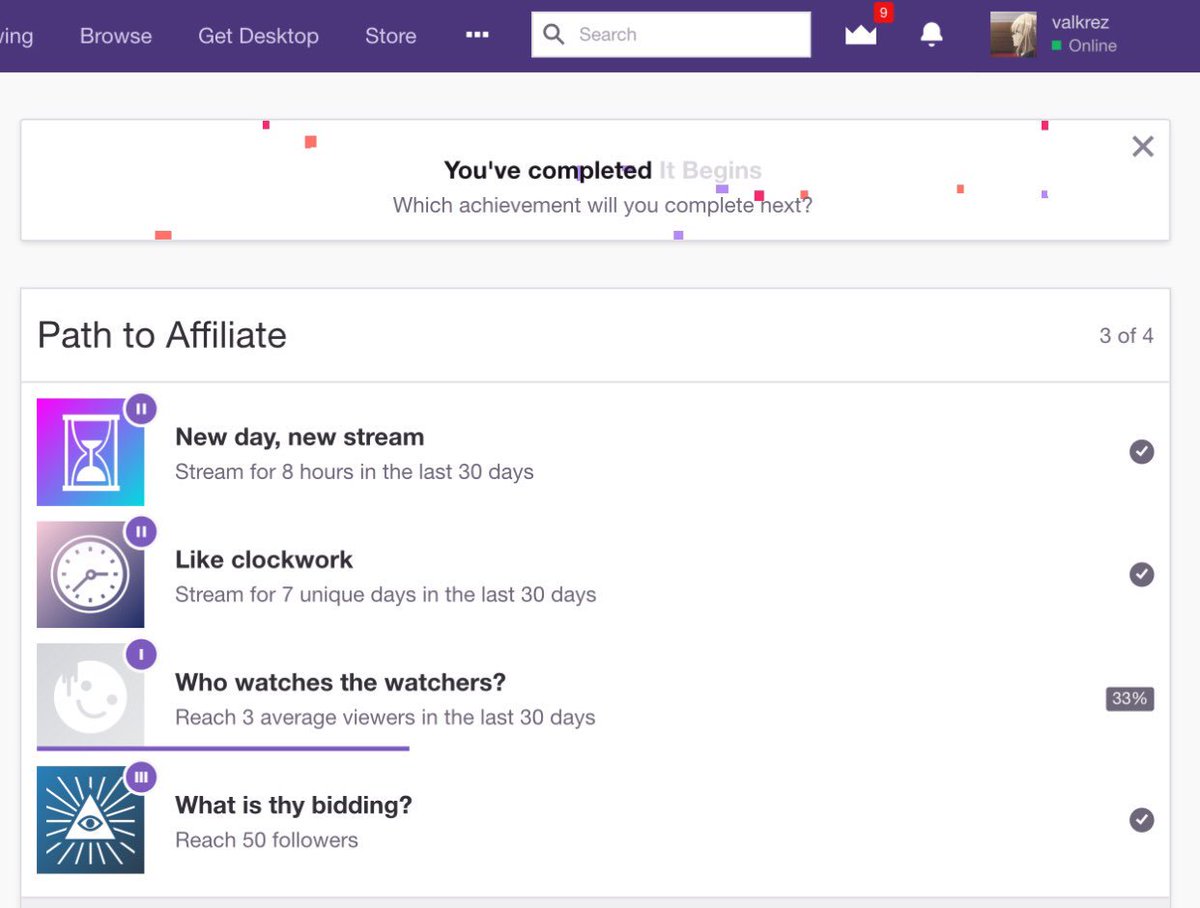
Task: Click the checkmark for What is thy bidding
Action: (x=1141, y=820)
